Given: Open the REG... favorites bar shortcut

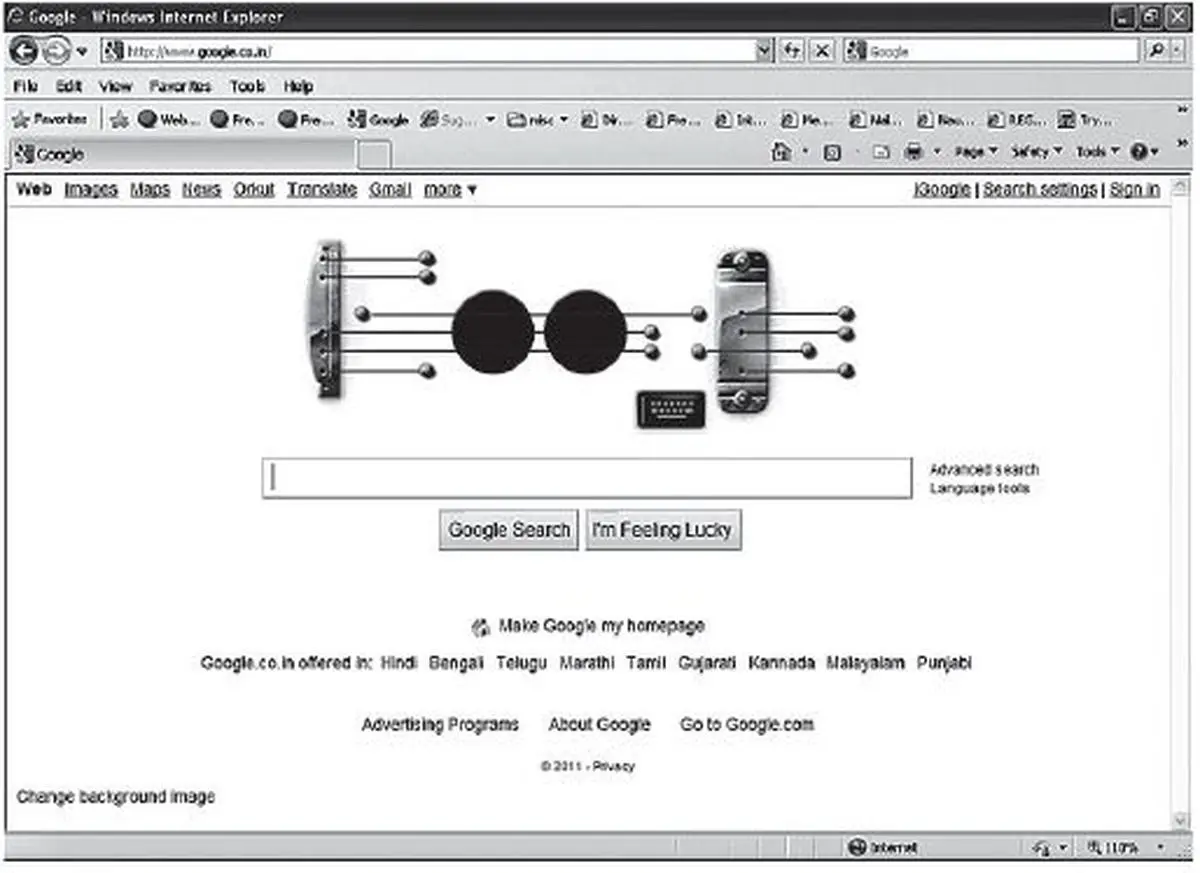Looking at the screenshot, I should (x=1017, y=120).
